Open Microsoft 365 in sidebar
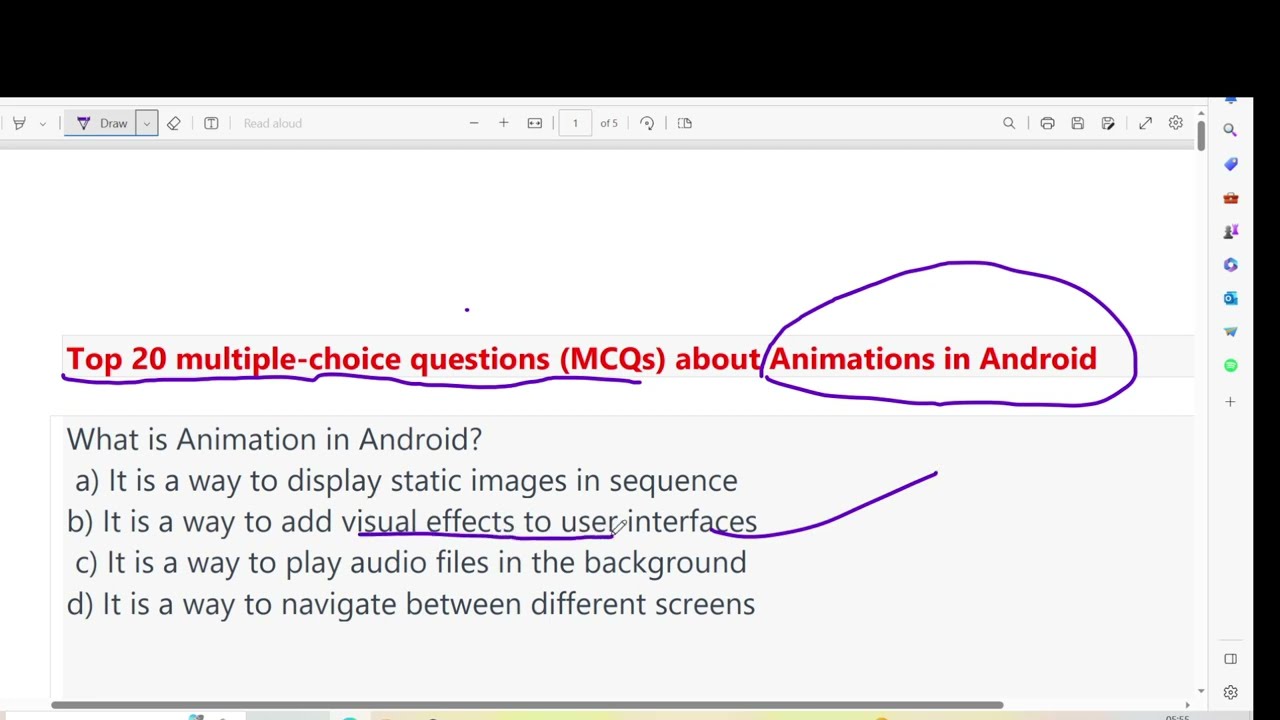This screenshot has width=1280, height=720. 1231,265
